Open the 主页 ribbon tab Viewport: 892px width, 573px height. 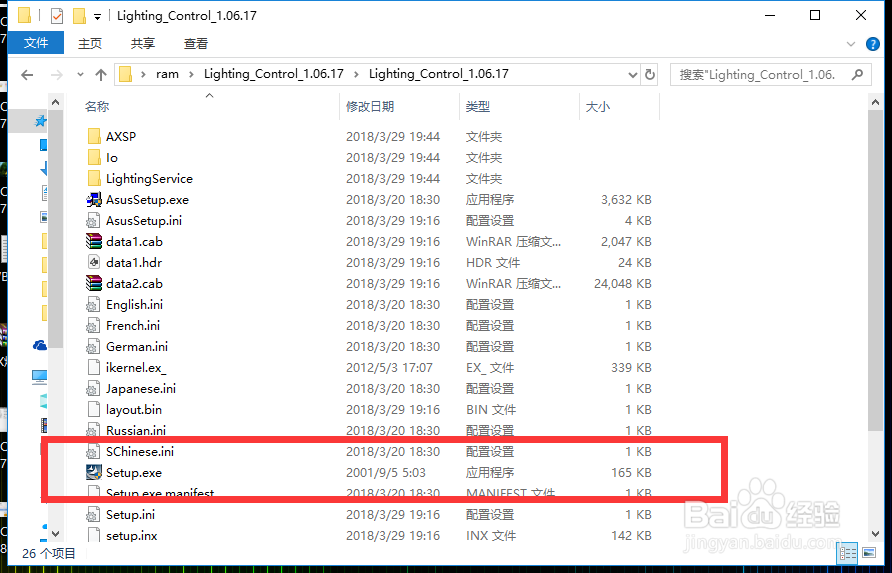(90, 43)
